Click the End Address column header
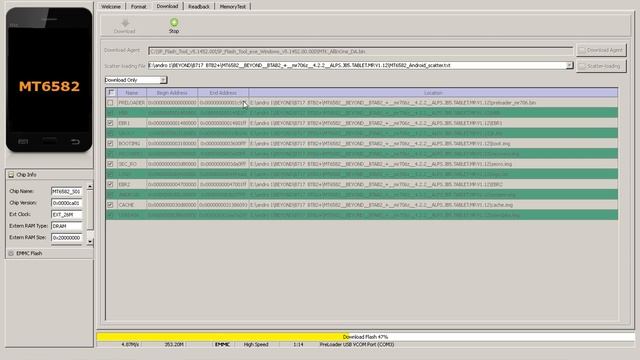The image size is (640, 360). pos(223,93)
